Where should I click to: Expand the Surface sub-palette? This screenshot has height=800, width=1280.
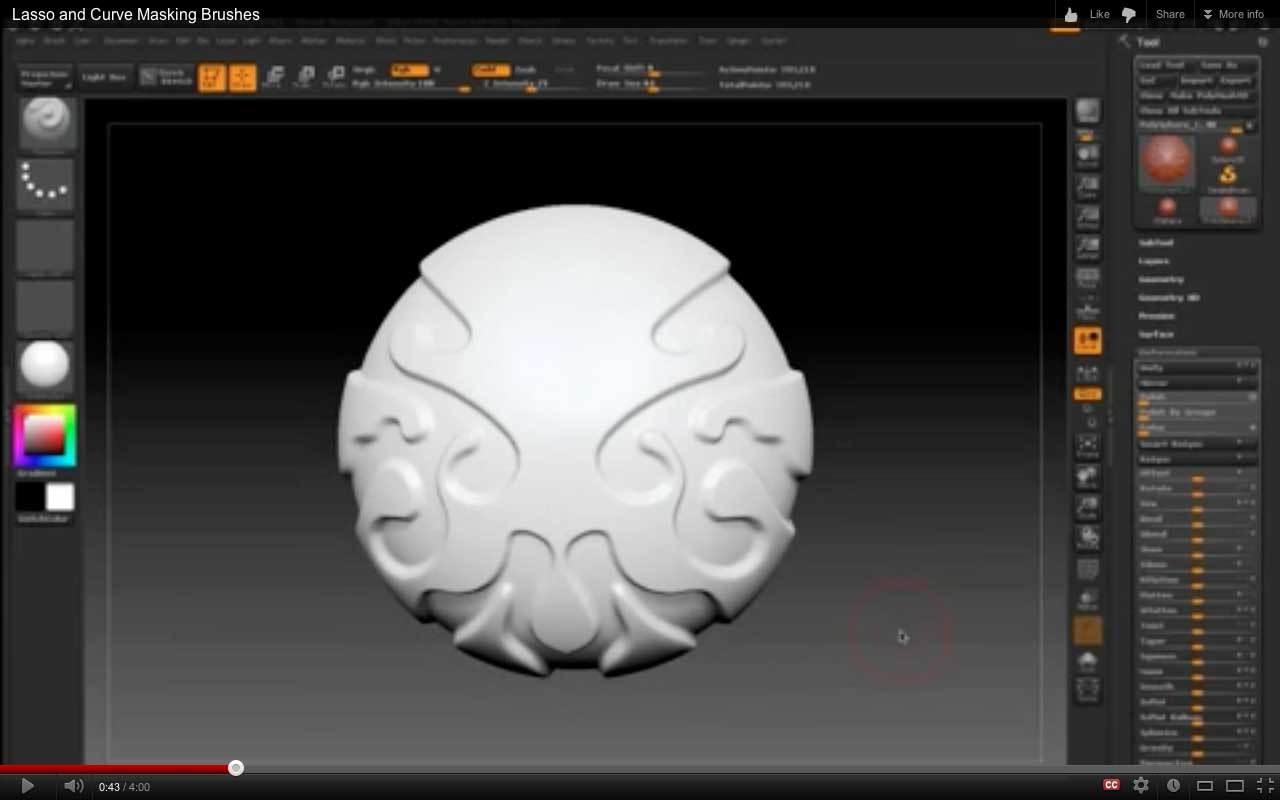[1156, 334]
